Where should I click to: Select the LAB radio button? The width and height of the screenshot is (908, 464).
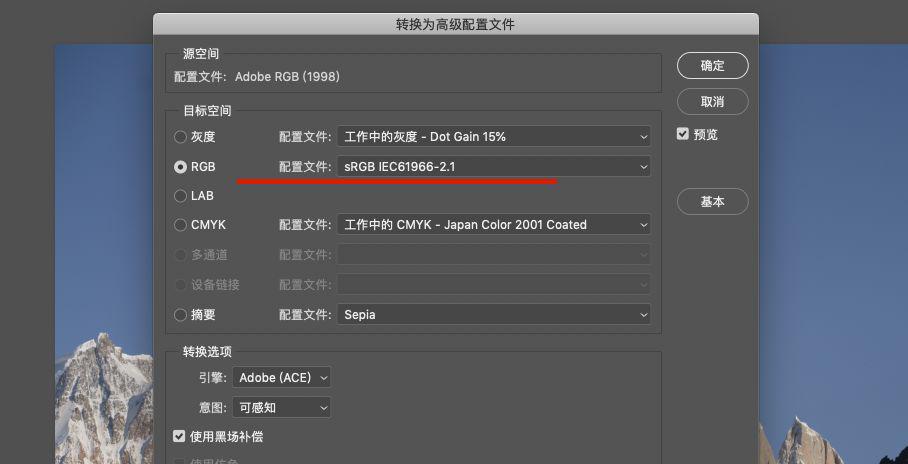(180, 196)
